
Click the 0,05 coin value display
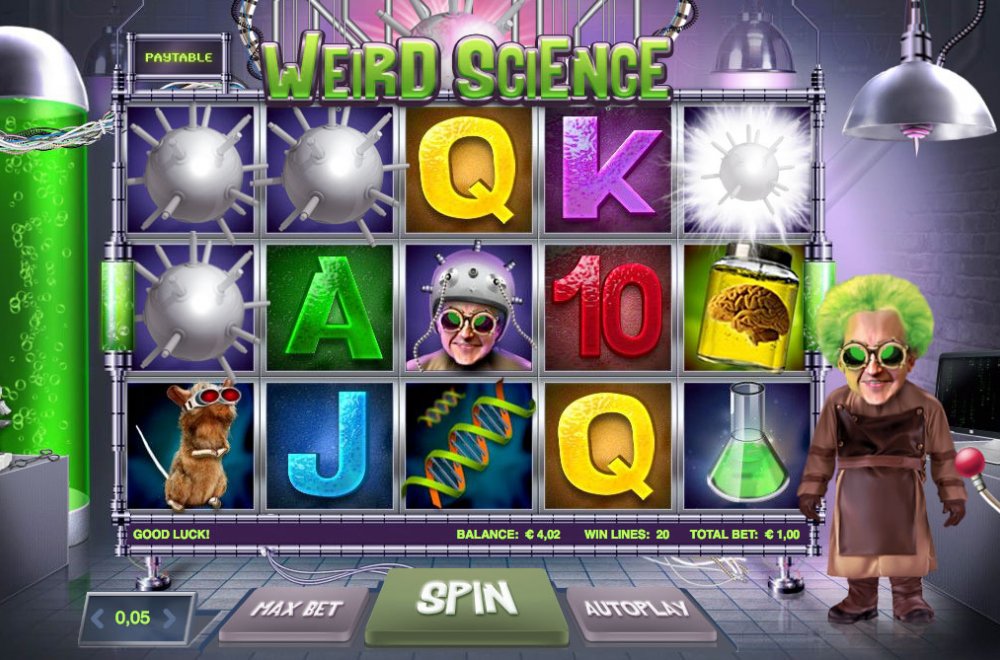tap(133, 617)
